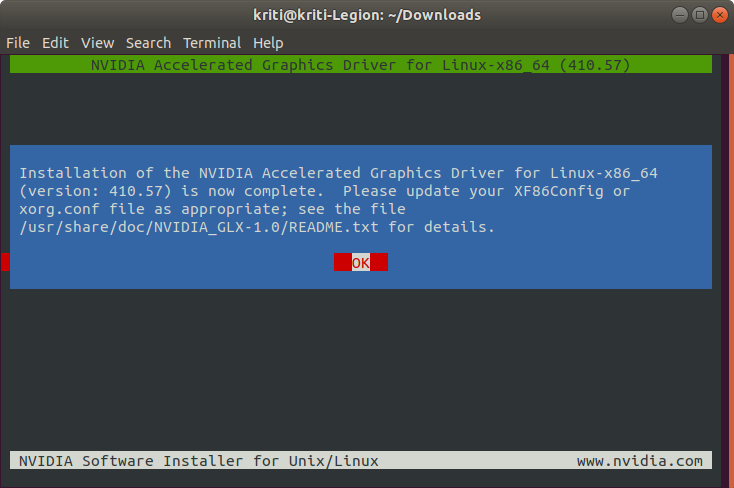The image size is (734, 488).
Task: Click the red OK button
Action: click(361, 262)
